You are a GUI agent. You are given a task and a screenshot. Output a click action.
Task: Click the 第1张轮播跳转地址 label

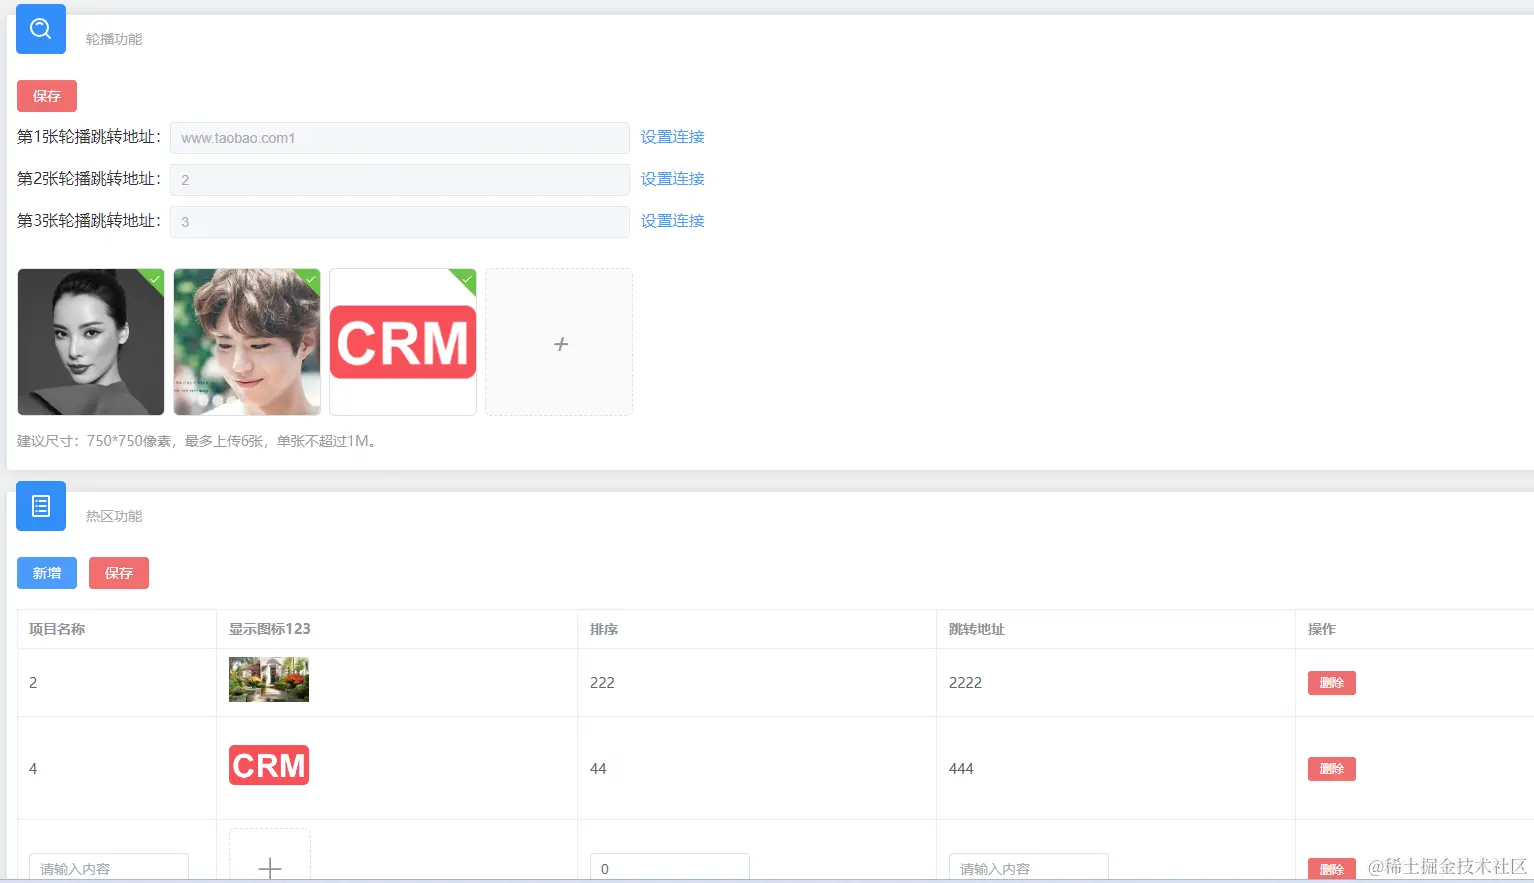coord(89,137)
